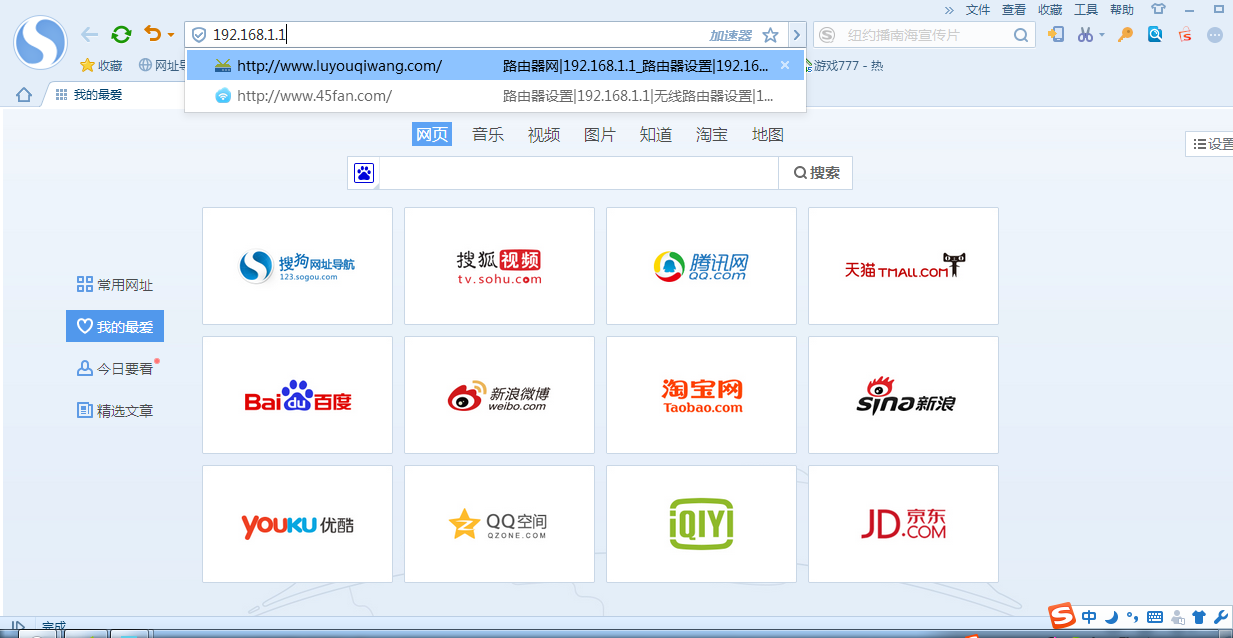This screenshot has height=638, width=1233.
Task: Reload the page with green refresh icon
Action: click(121, 35)
